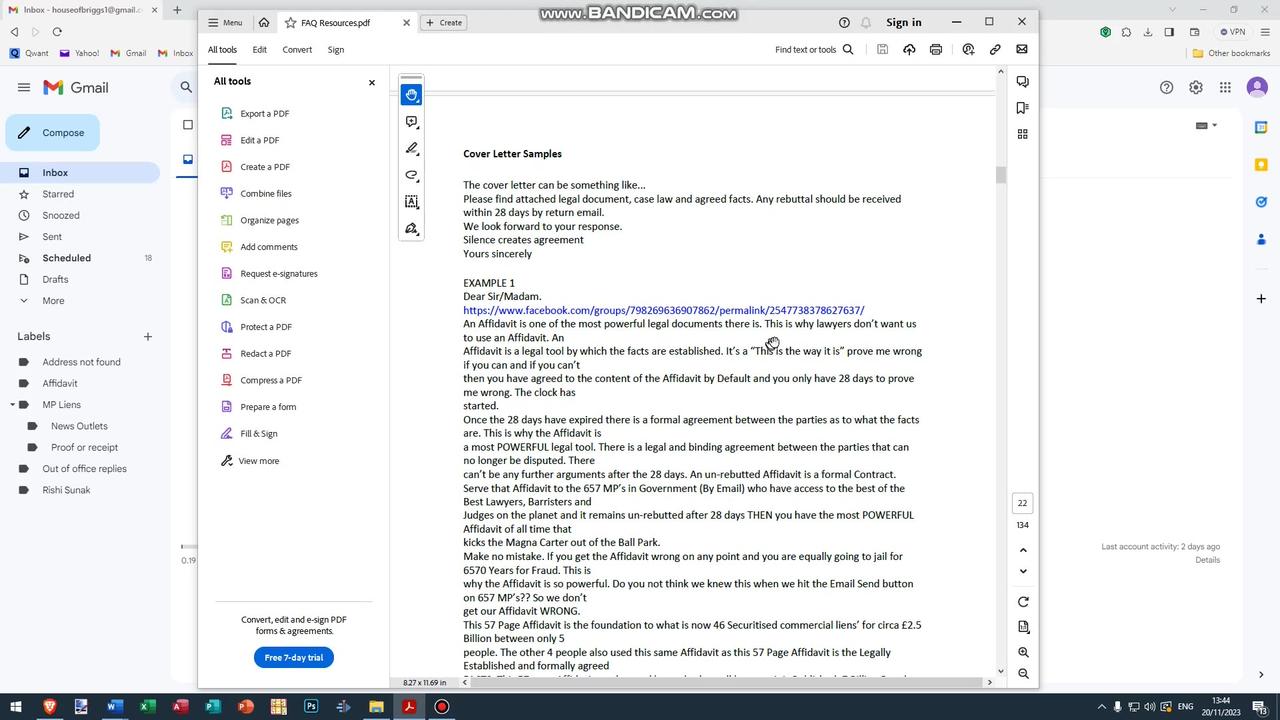Print the FAQ Resources document
1280x720 pixels.
[935, 49]
